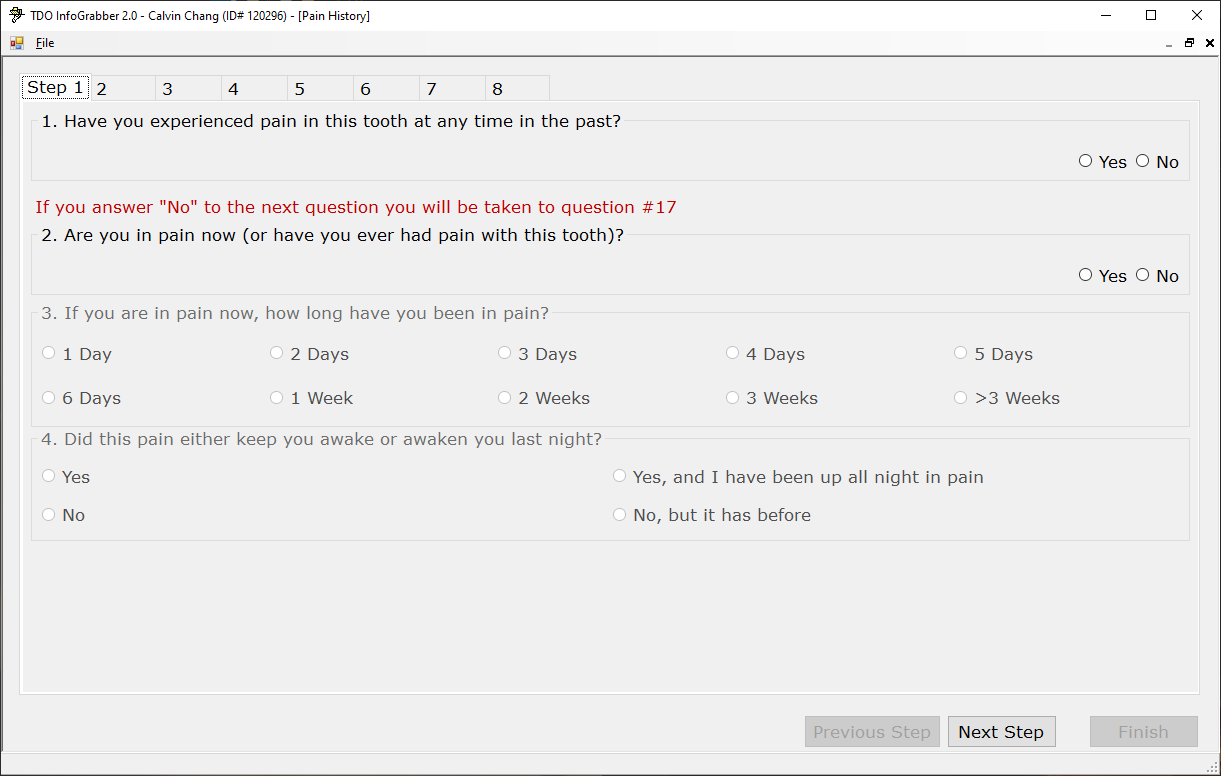The image size is (1221, 776).
Task: Jump to tab 8
Action: (498, 89)
